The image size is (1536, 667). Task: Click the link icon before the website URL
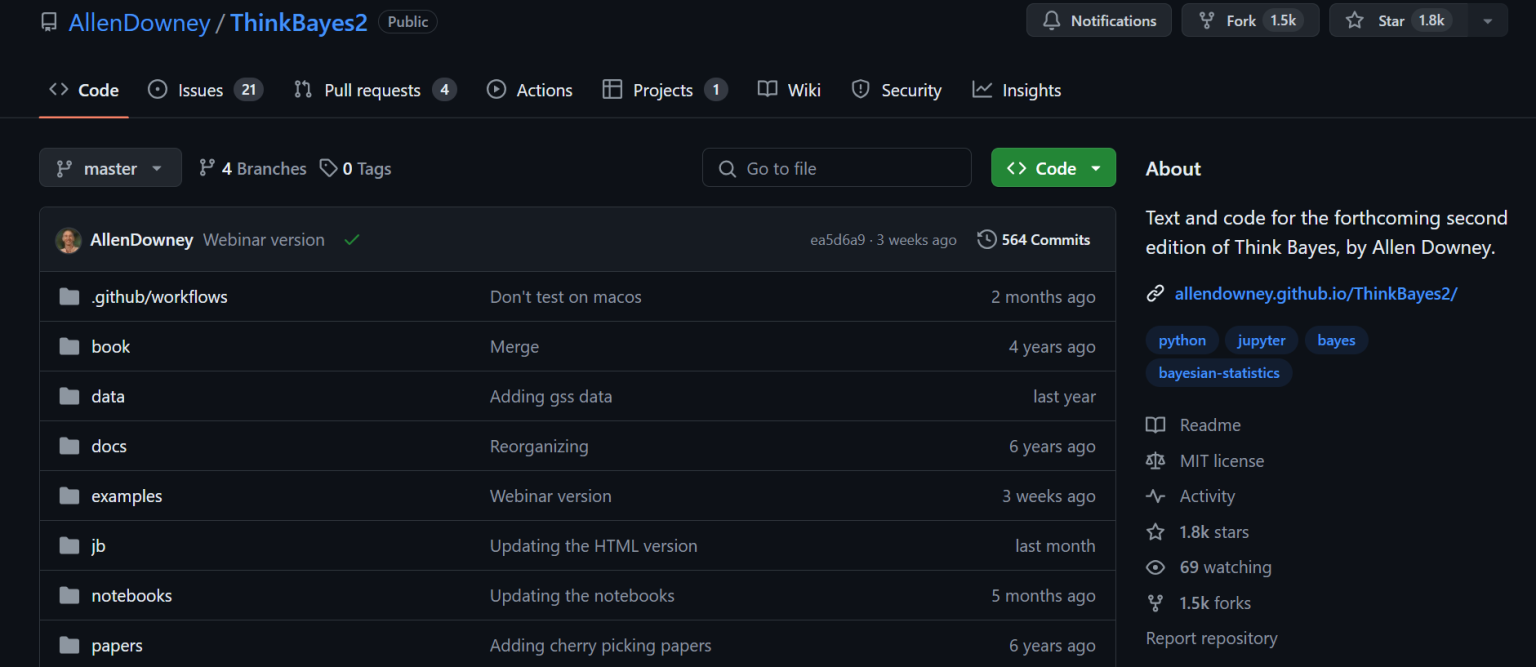(x=1156, y=293)
